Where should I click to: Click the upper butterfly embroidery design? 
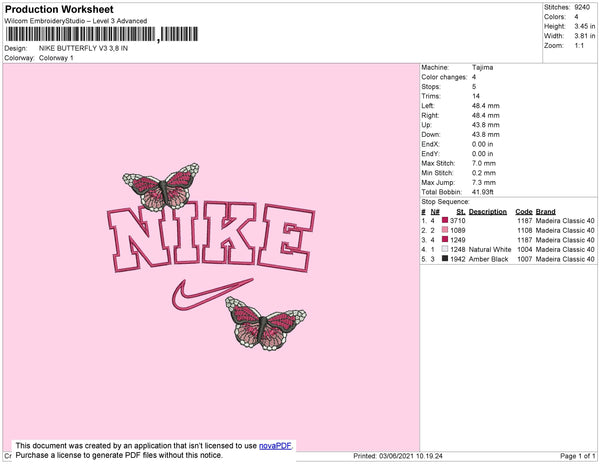click(161, 187)
